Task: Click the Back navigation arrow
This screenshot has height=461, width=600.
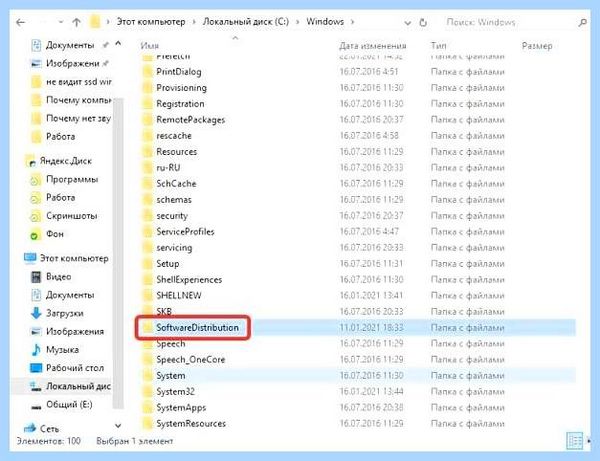Action: [21, 22]
